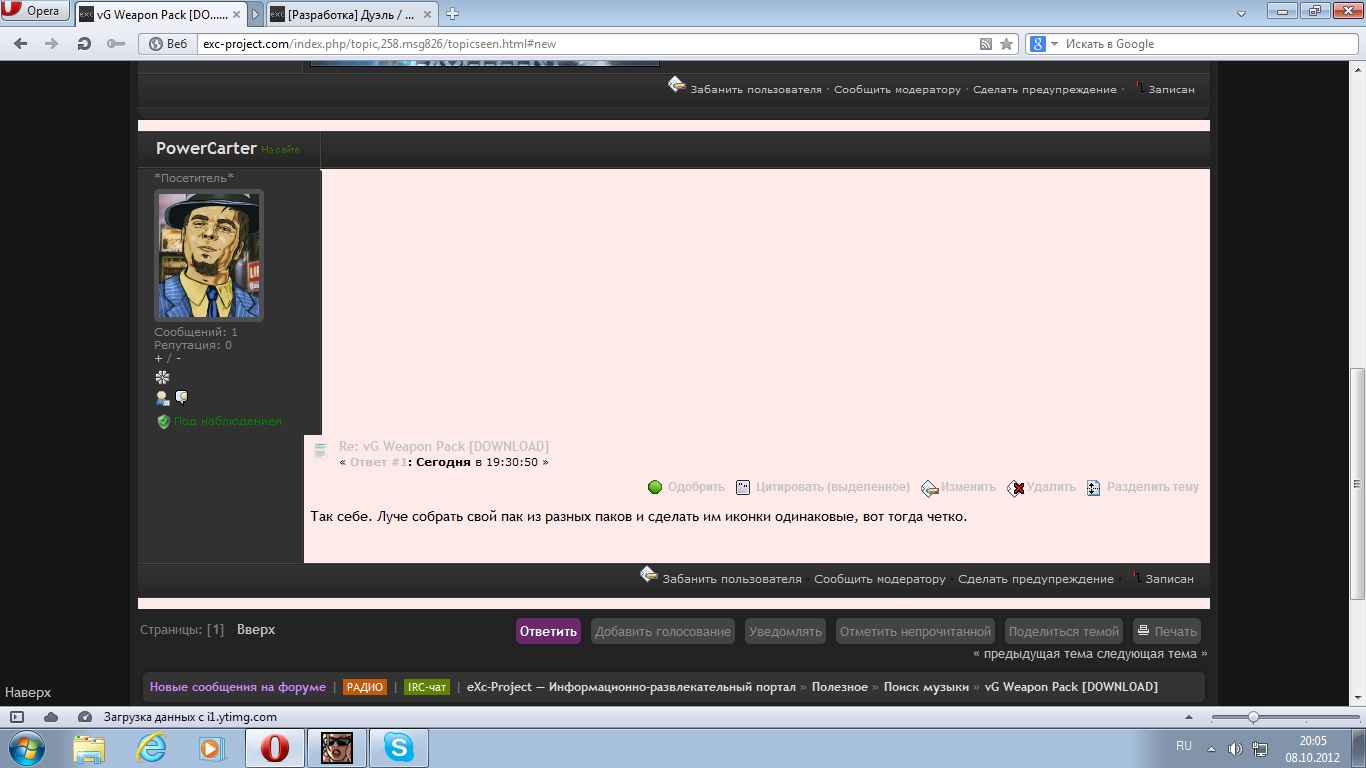Image resolution: width=1366 pixels, height=768 pixels.
Task: Go back to the previous page
Action: [21, 44]
